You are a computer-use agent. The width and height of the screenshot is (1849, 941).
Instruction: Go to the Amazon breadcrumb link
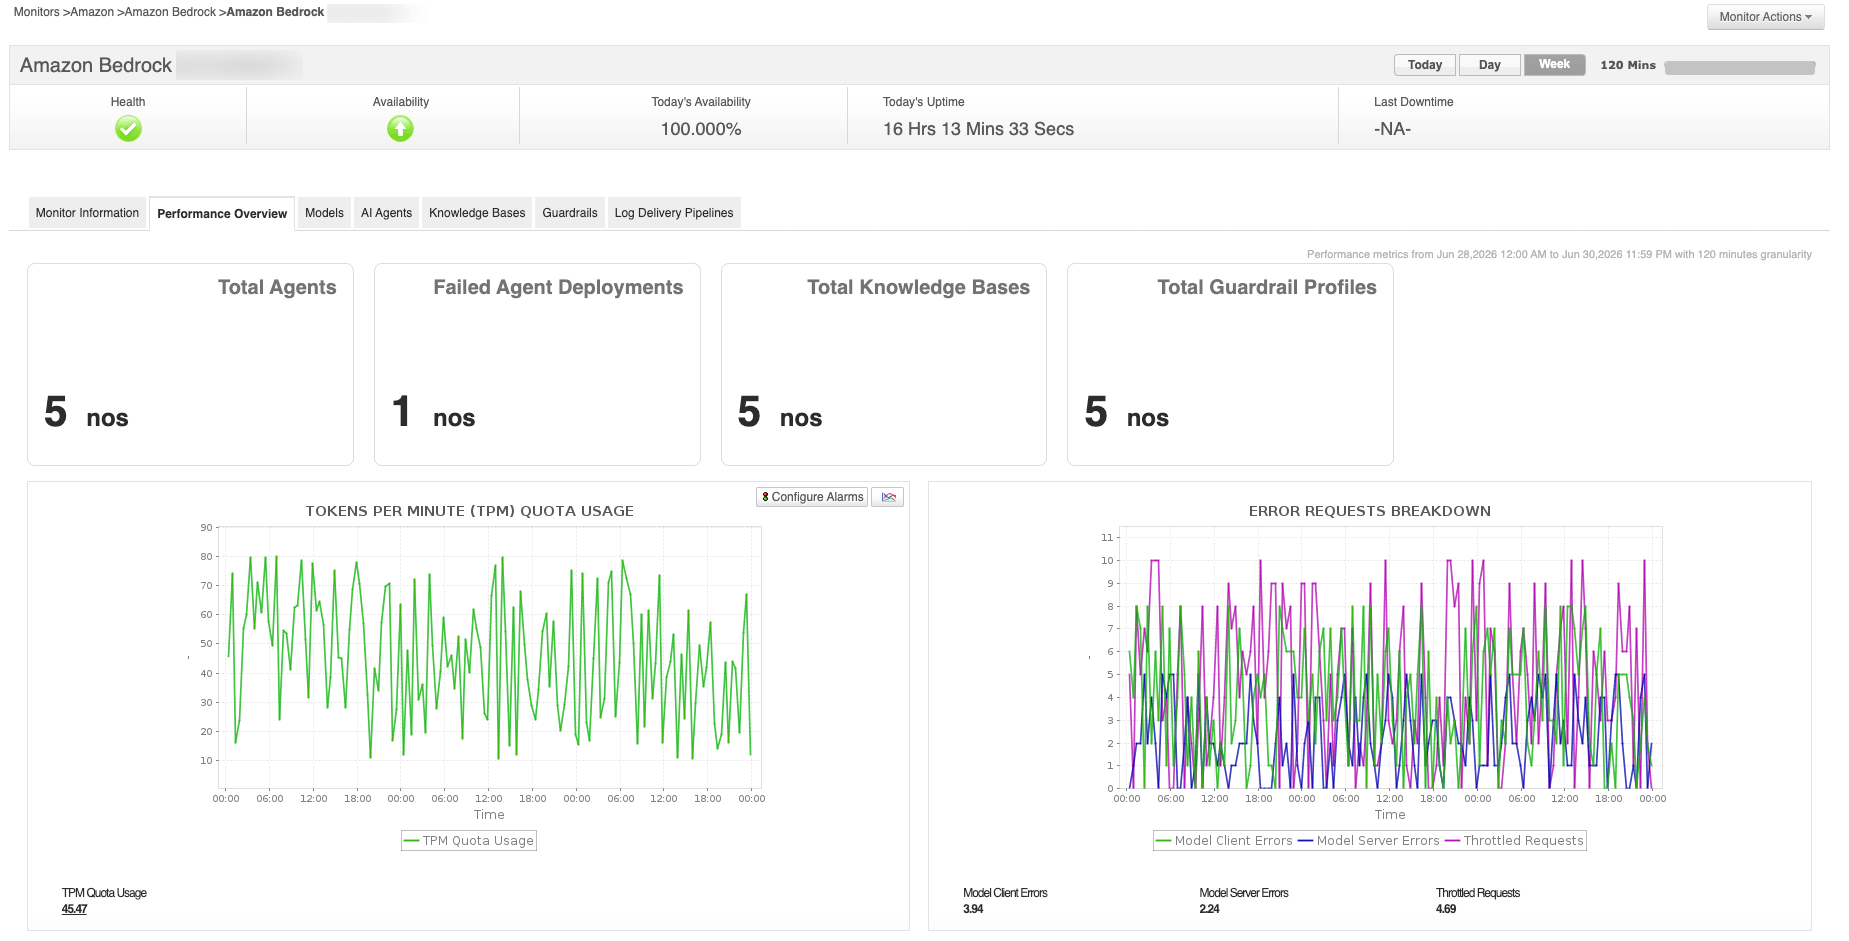[x=92, y=12]
